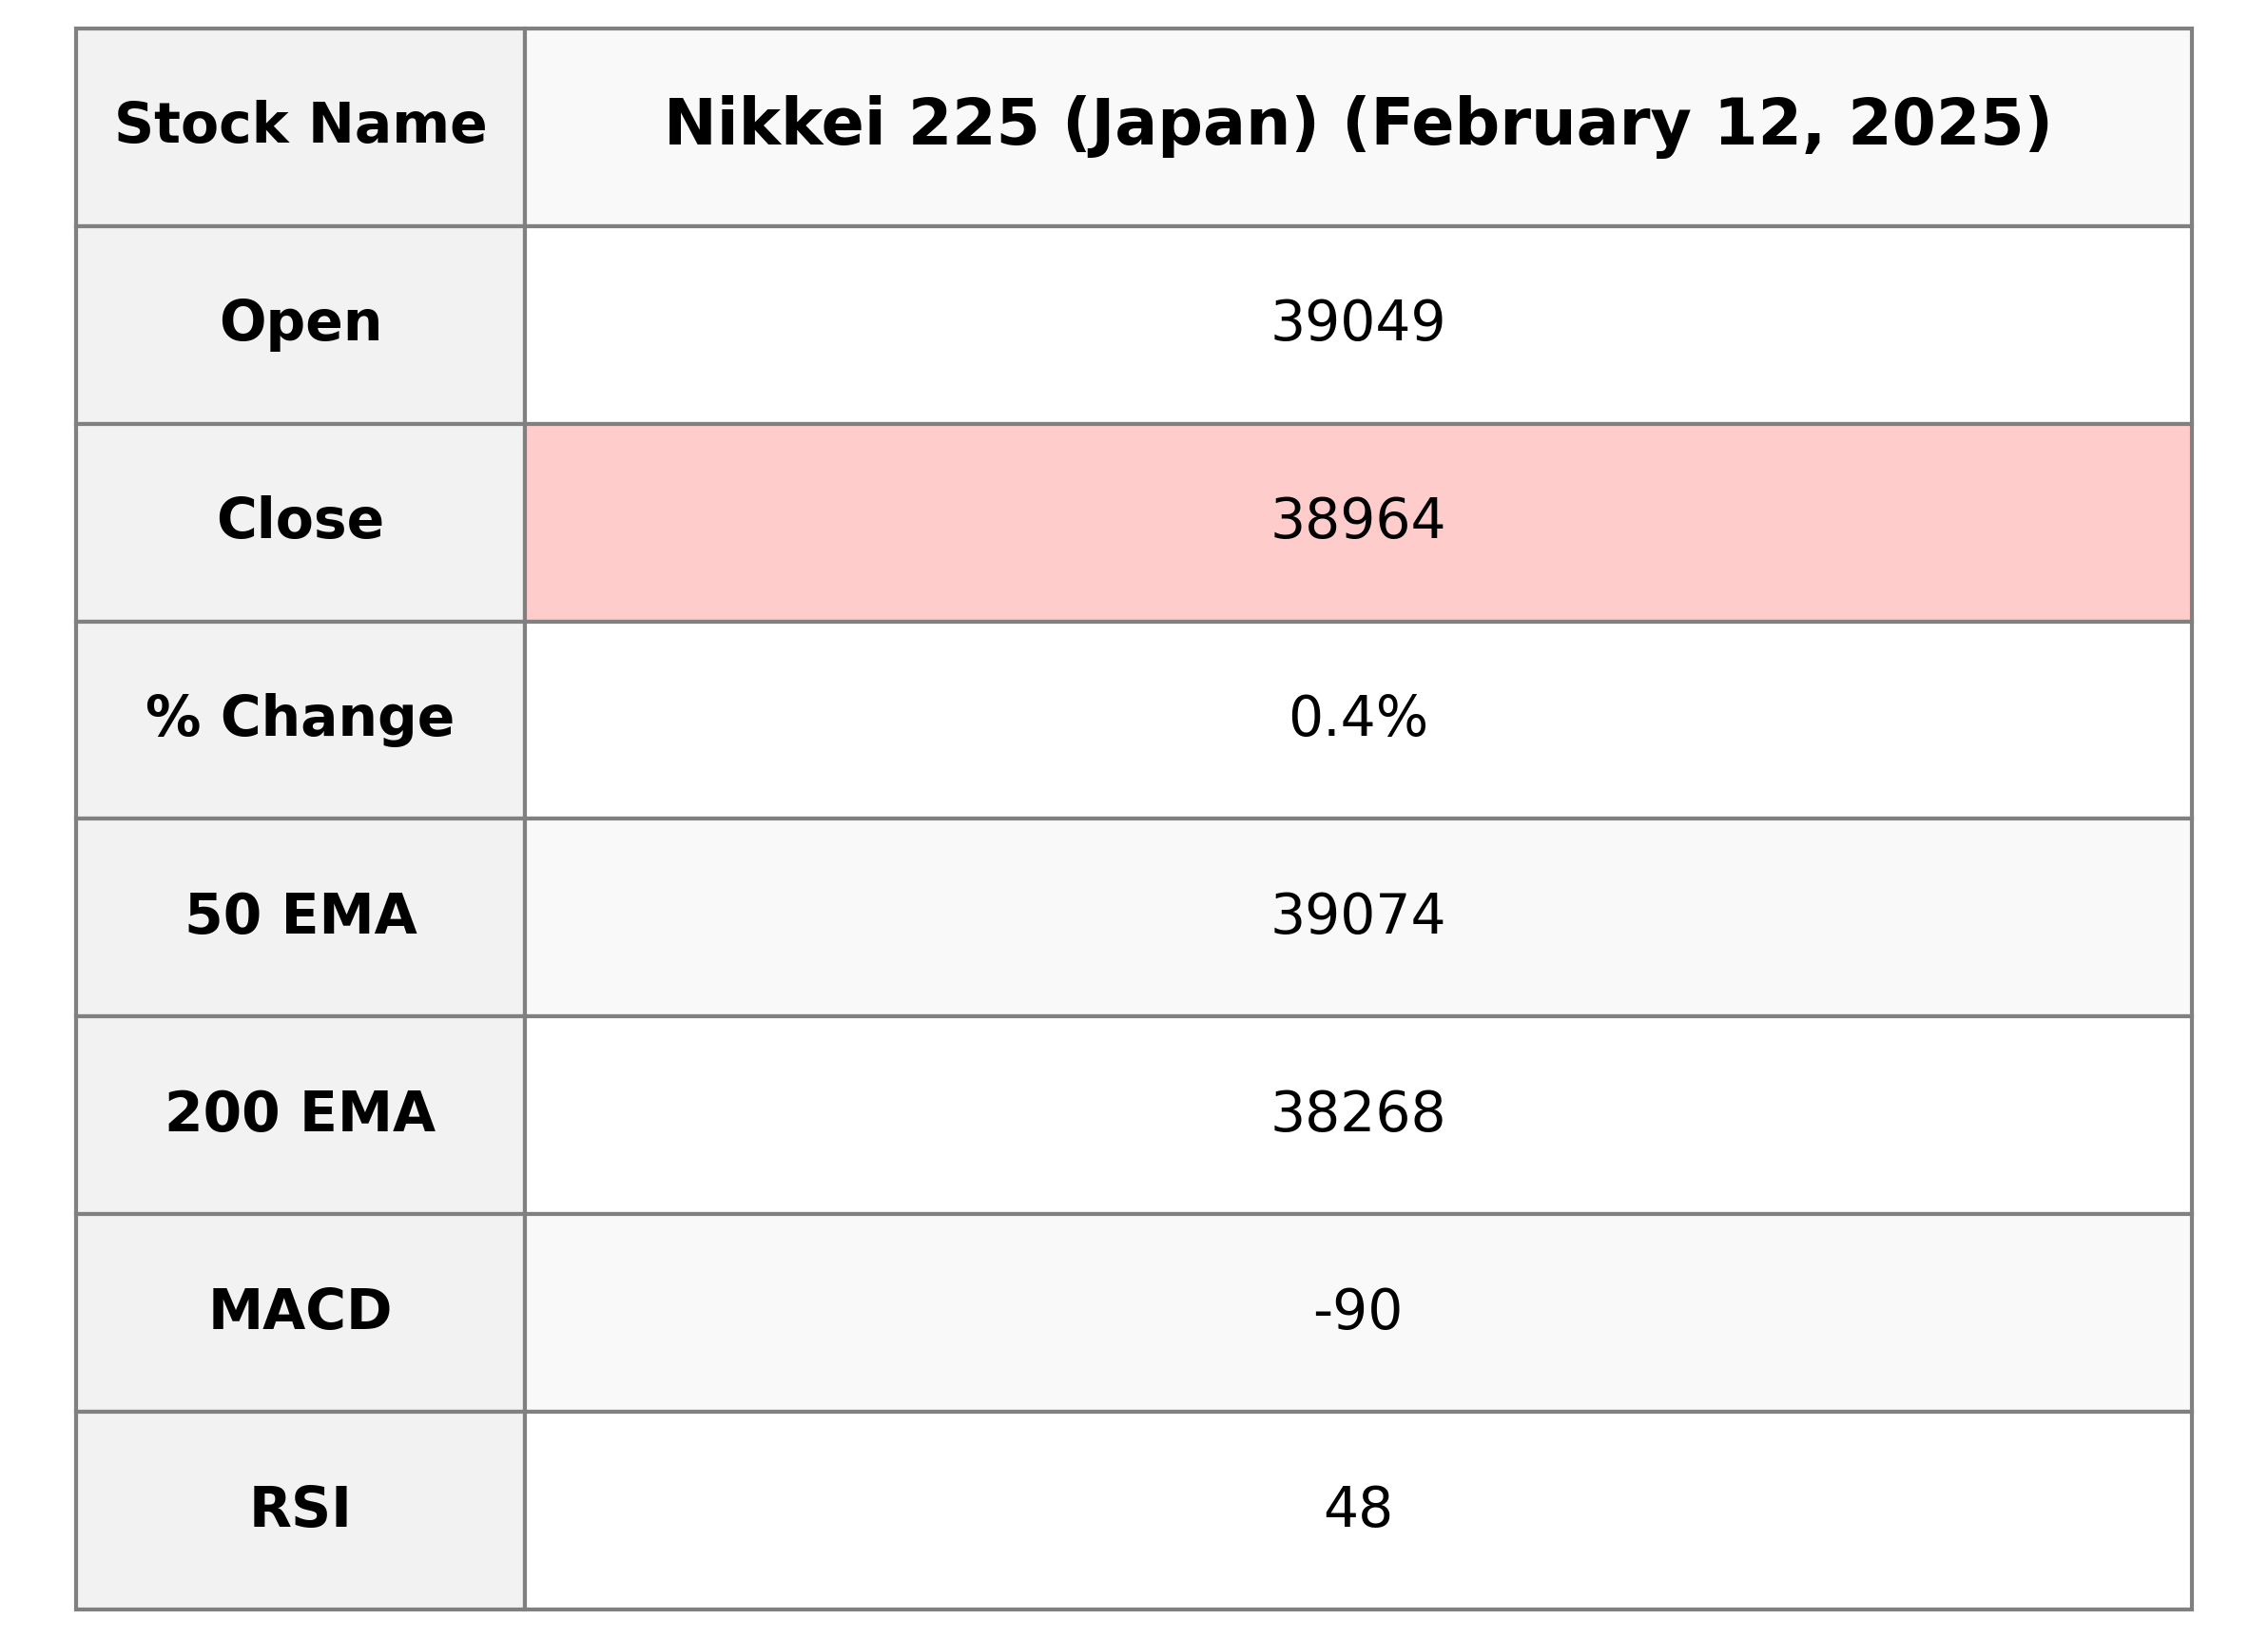Click the MACD value -90

point(1357,1310)
